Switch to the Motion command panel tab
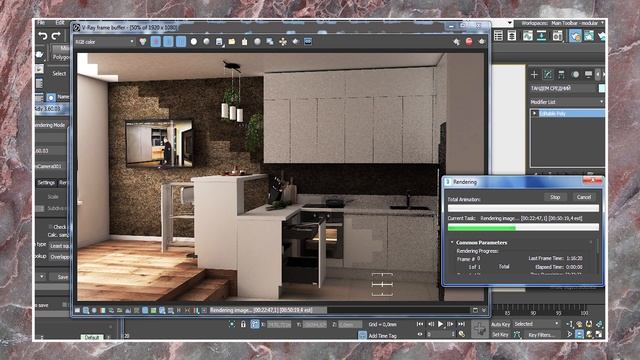Image resolution: width=640 pixels, height=360 pixels. tap(575, 74)
